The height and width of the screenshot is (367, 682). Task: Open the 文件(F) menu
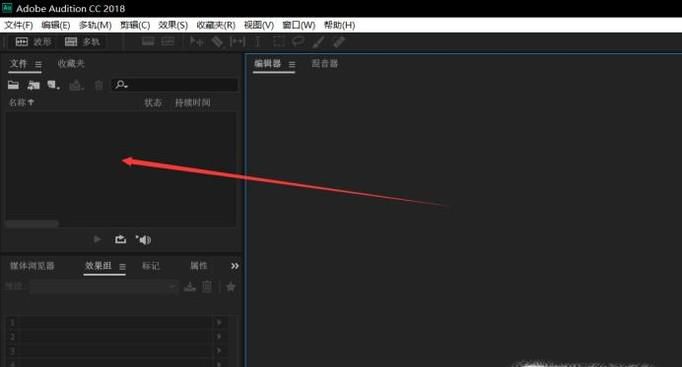click(18, 25)
